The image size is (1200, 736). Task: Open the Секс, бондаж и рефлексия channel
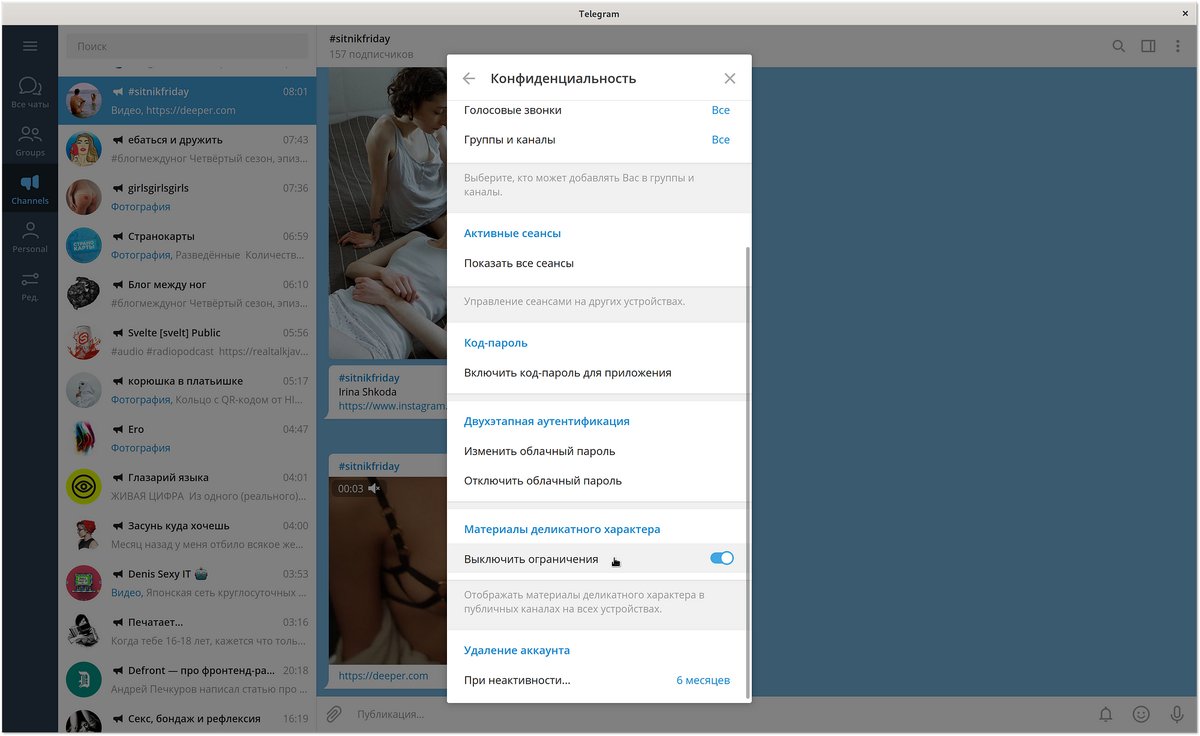(187, 720)
